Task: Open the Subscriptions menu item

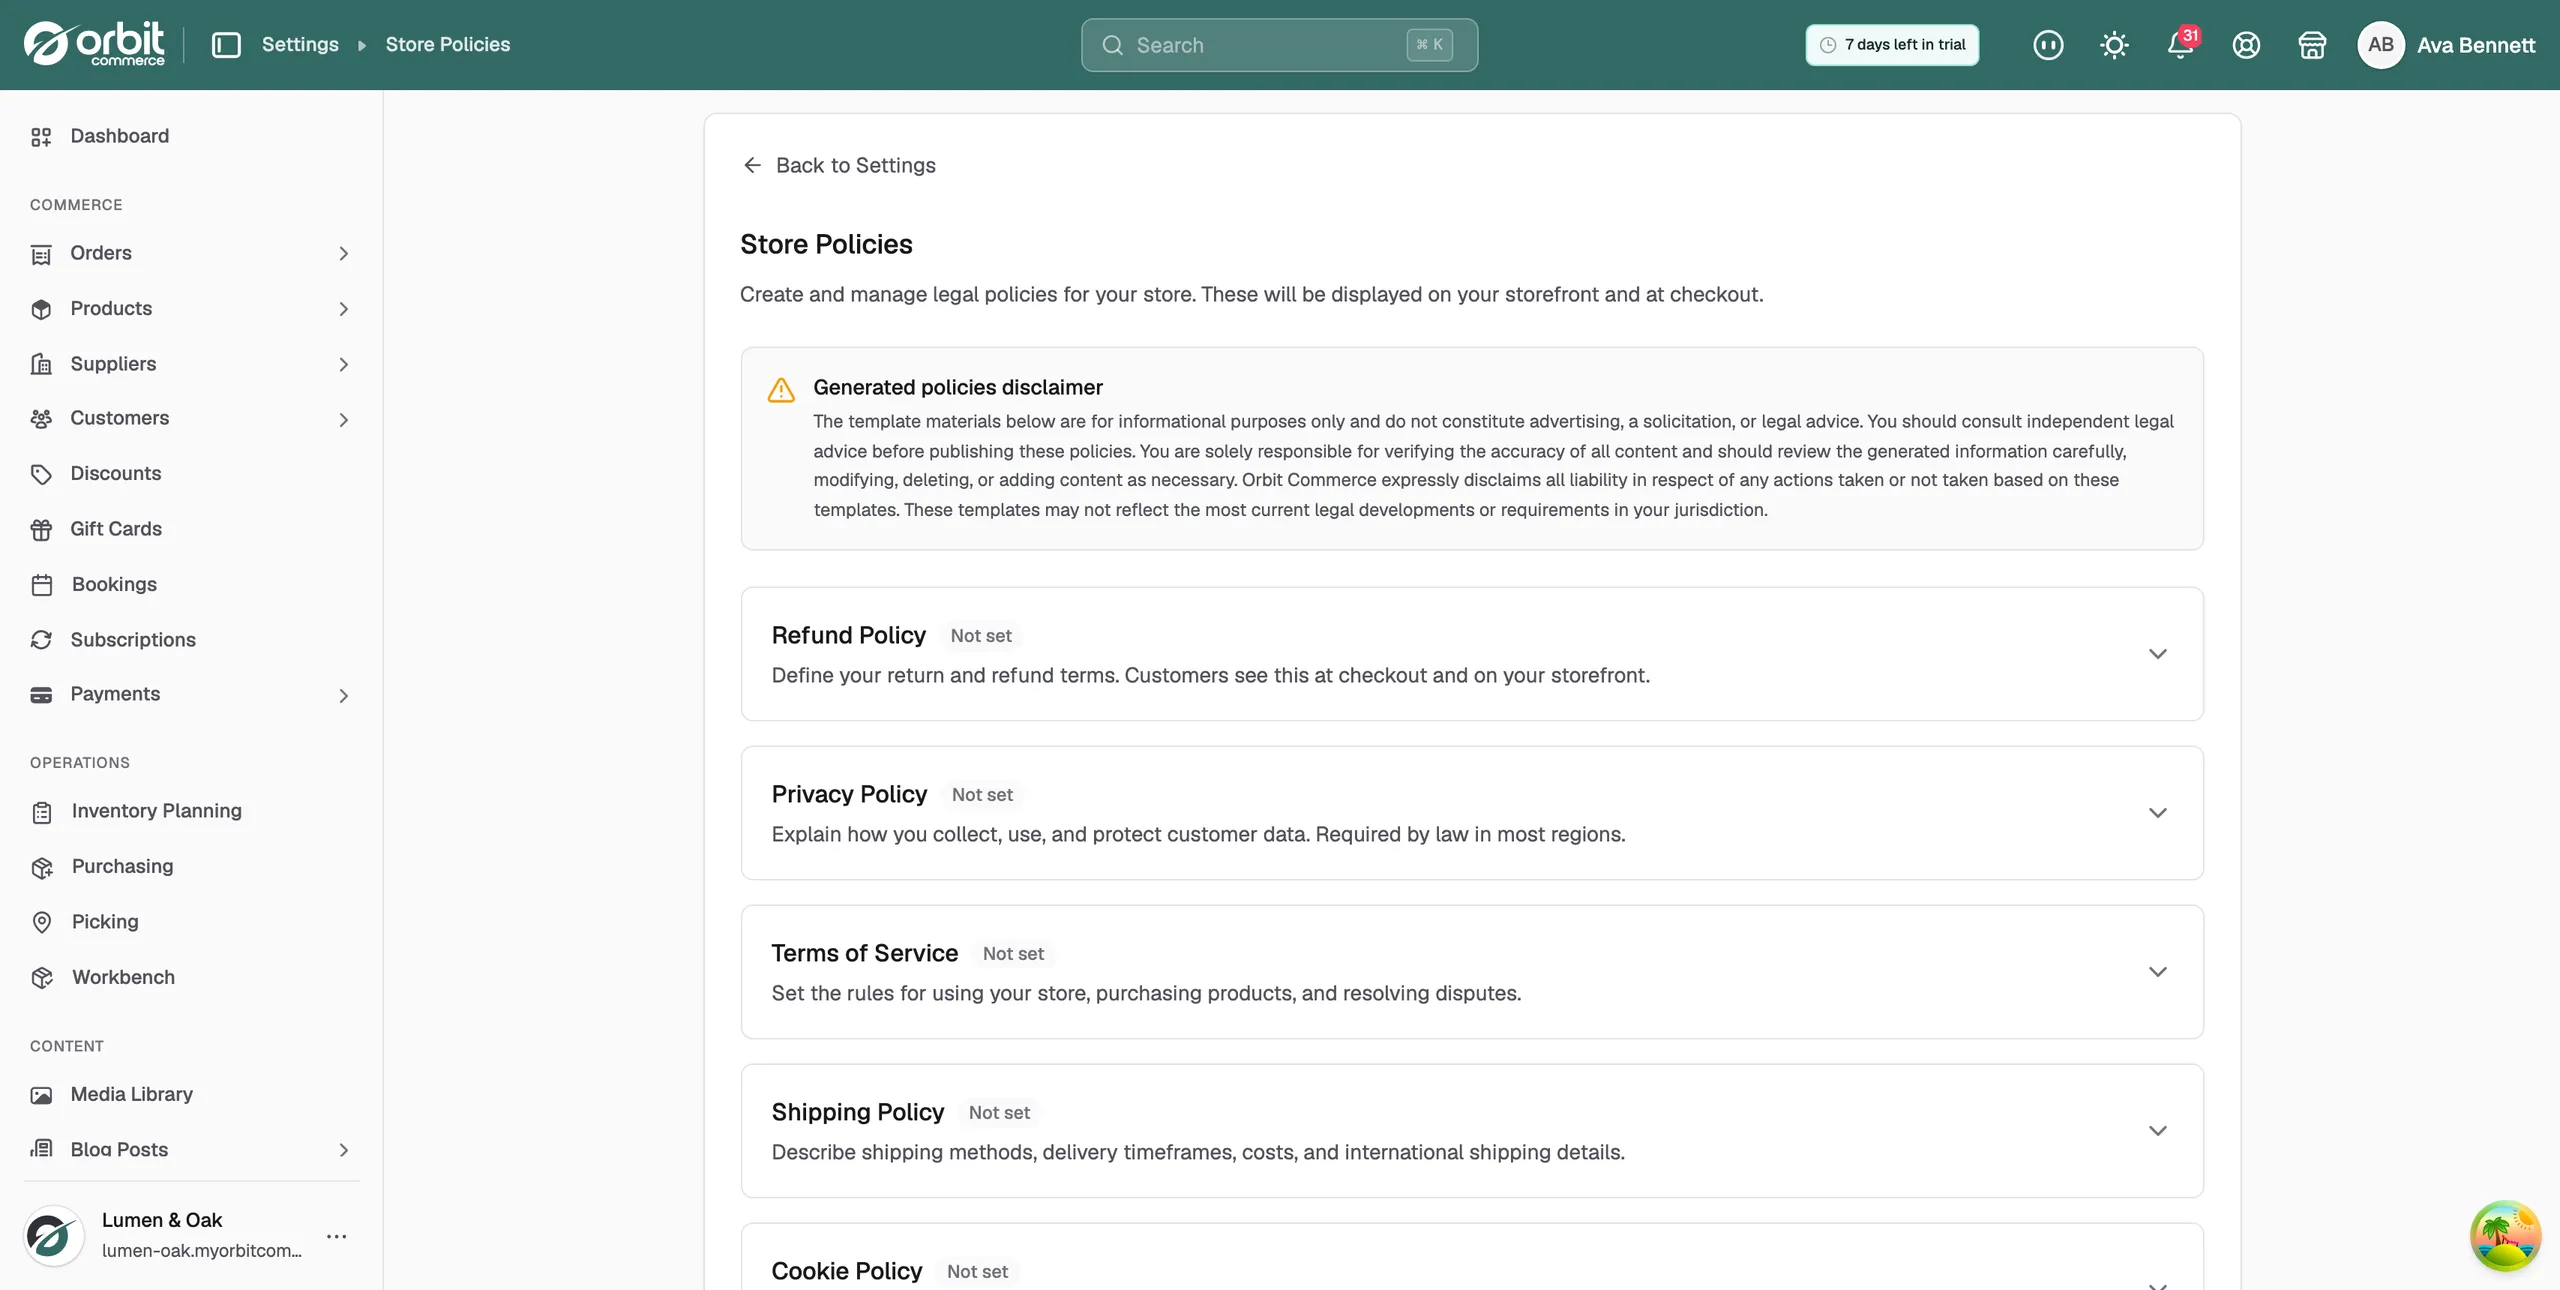Action: coord(190,639)
